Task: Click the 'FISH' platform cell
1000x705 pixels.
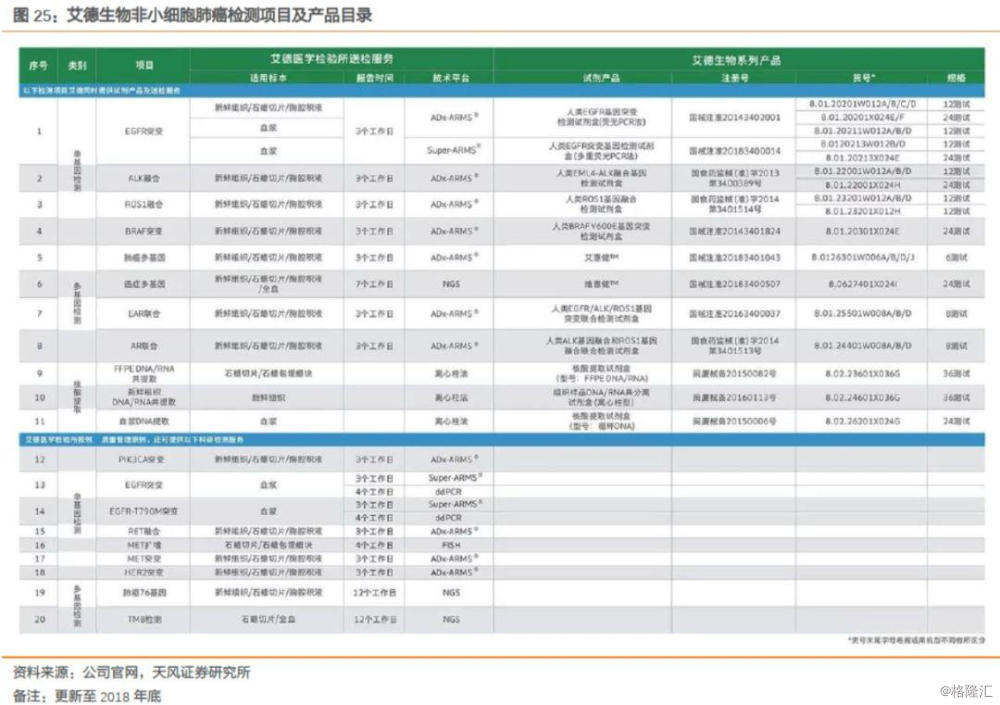Action: [451, 545]
